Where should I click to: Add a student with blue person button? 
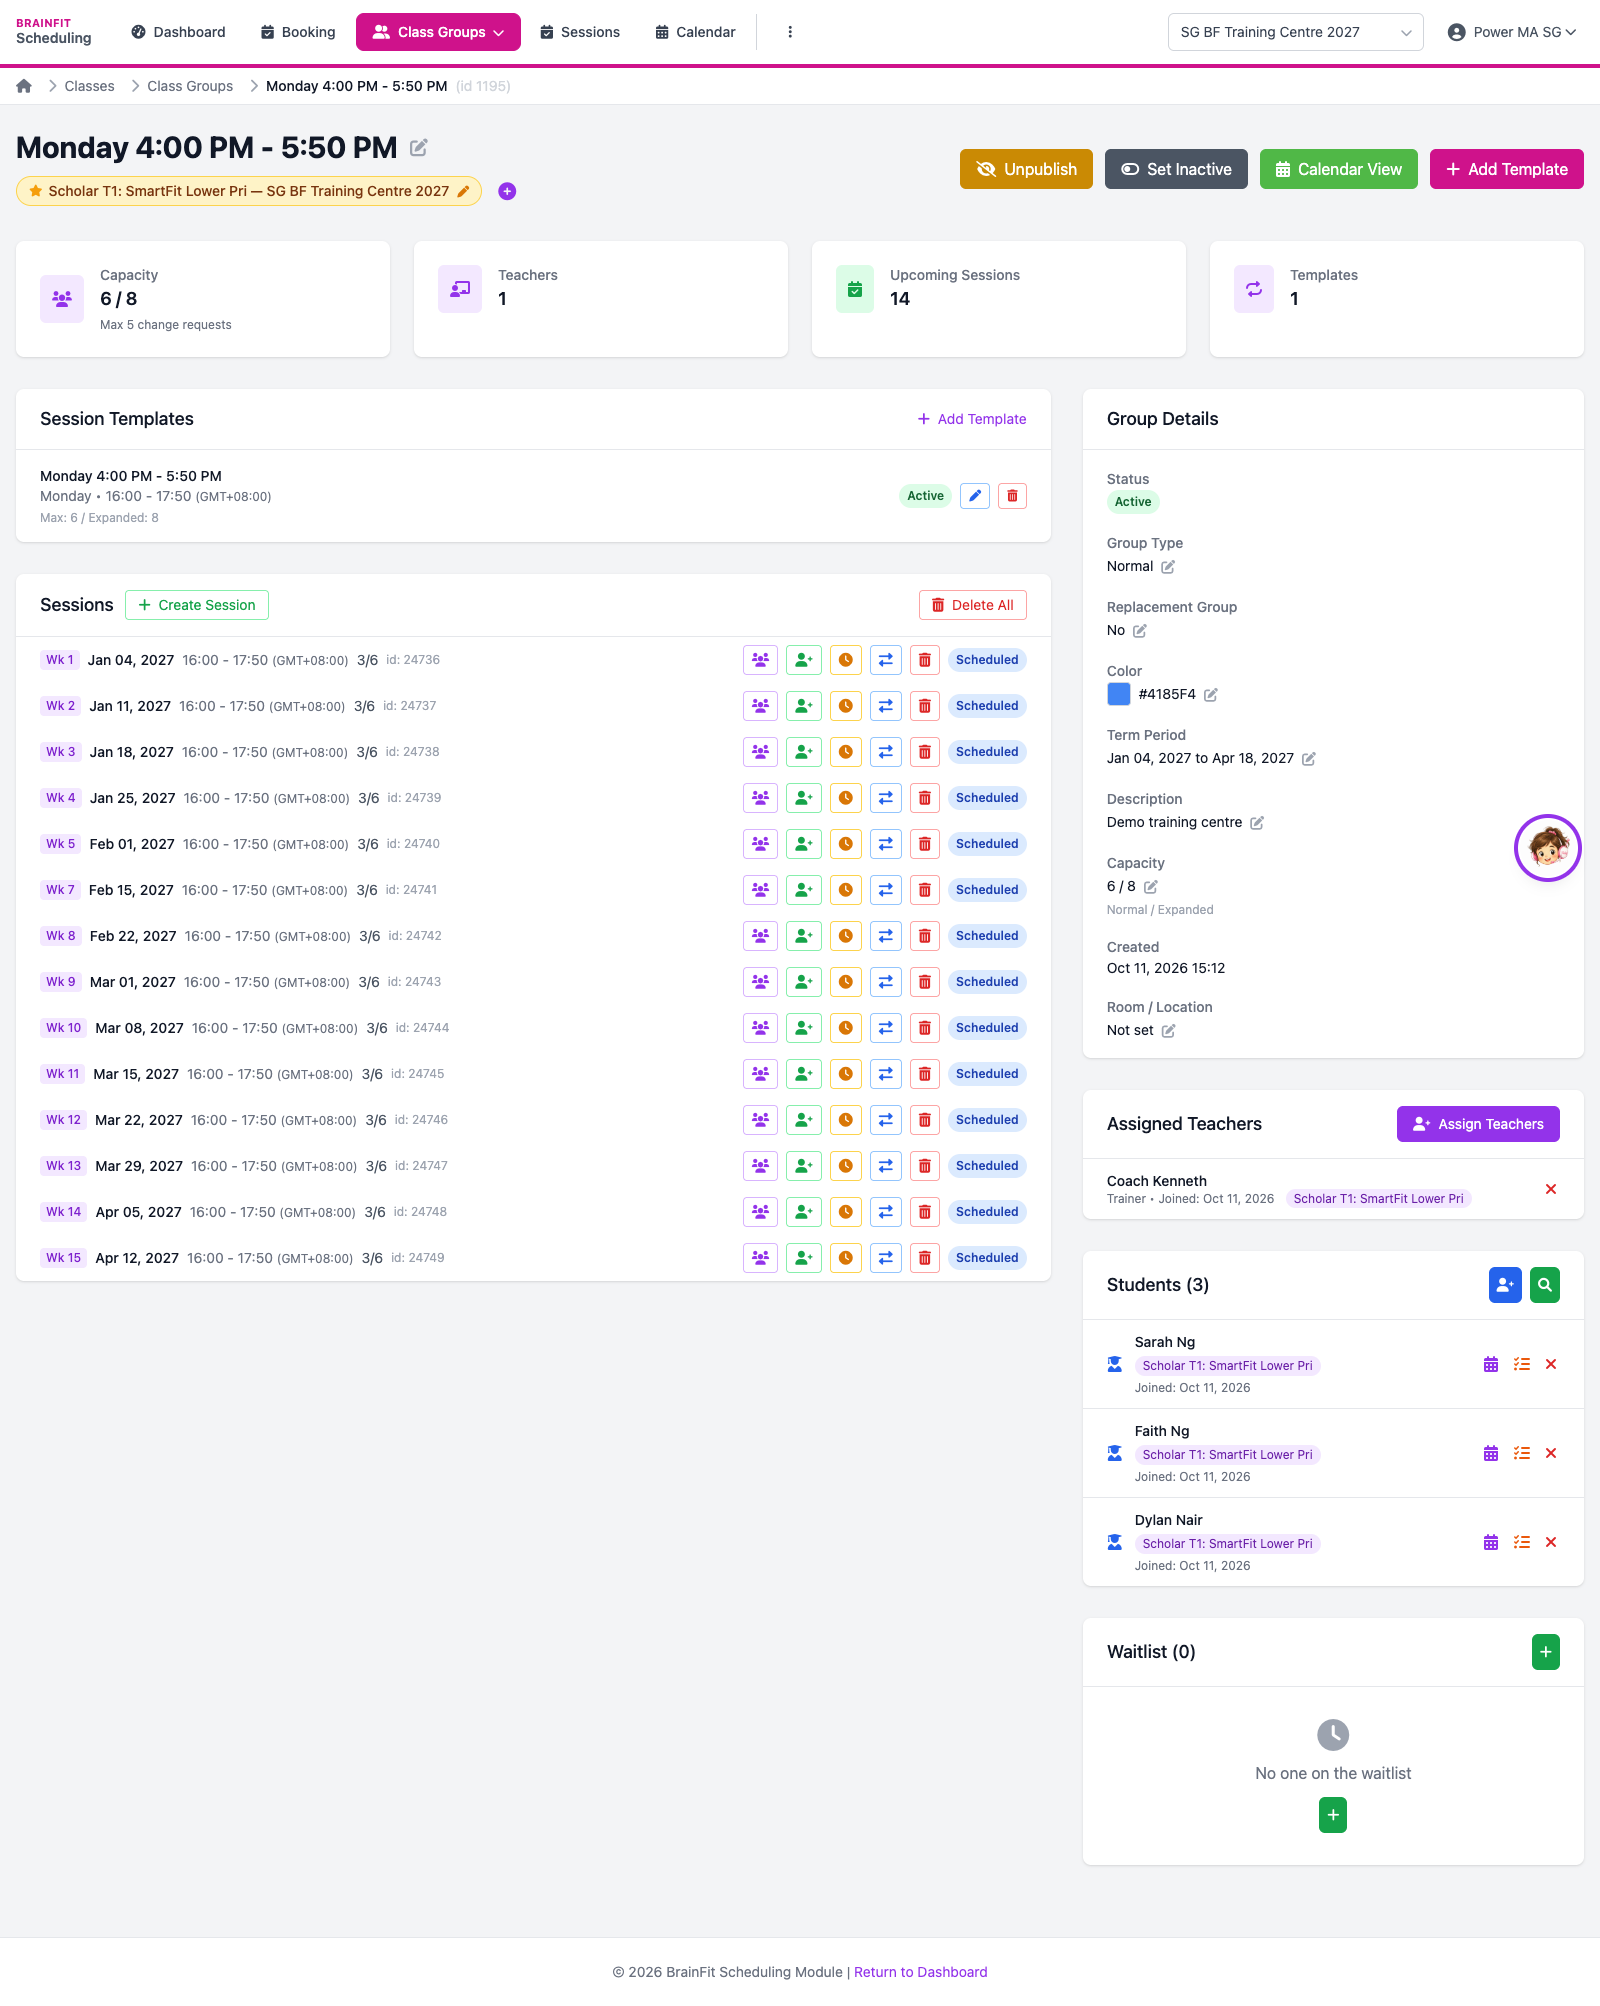(1505, 1285)
